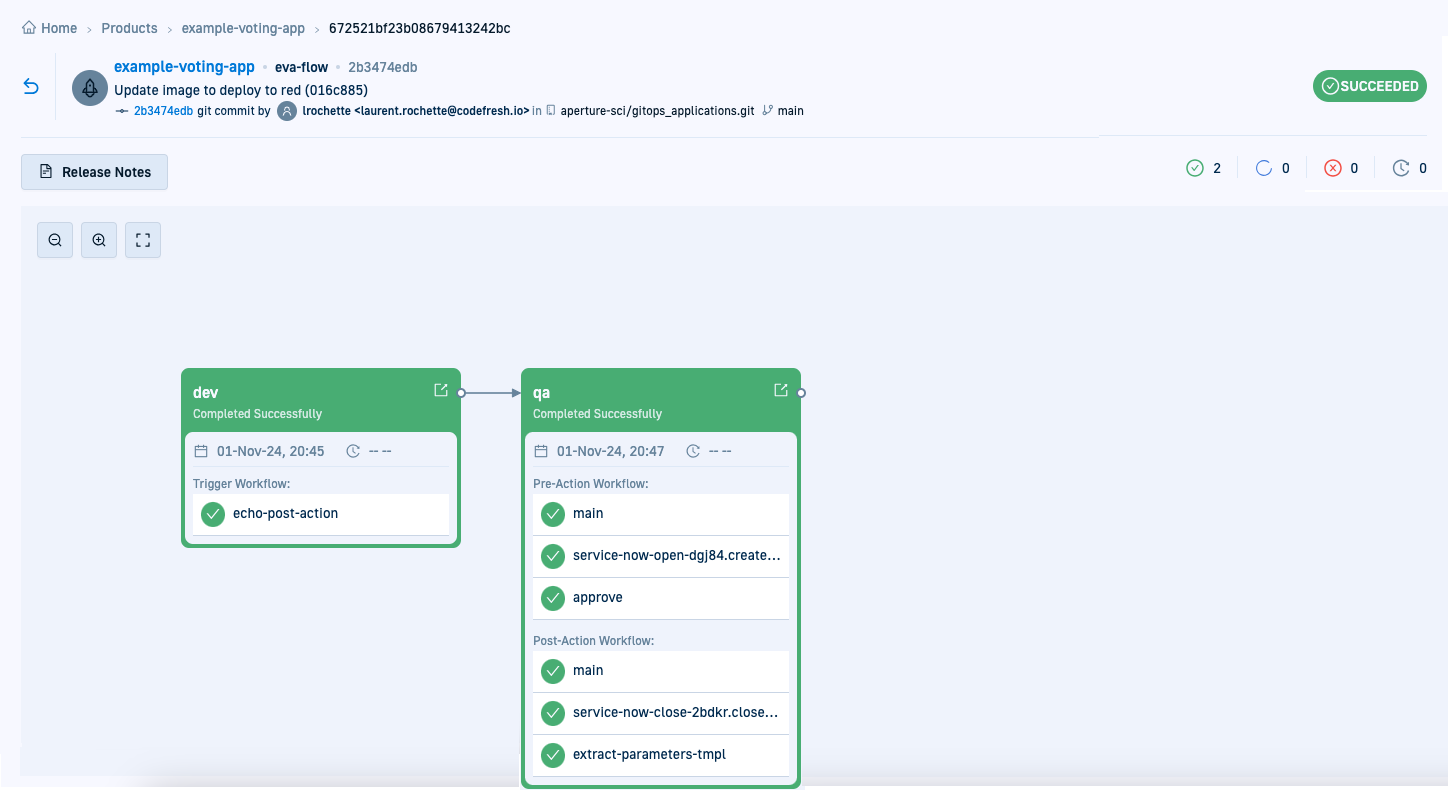Click the zoom out magnifier icon
Image resolution: width=1448 pixels, height=790 pixels.
click(55, 240)
